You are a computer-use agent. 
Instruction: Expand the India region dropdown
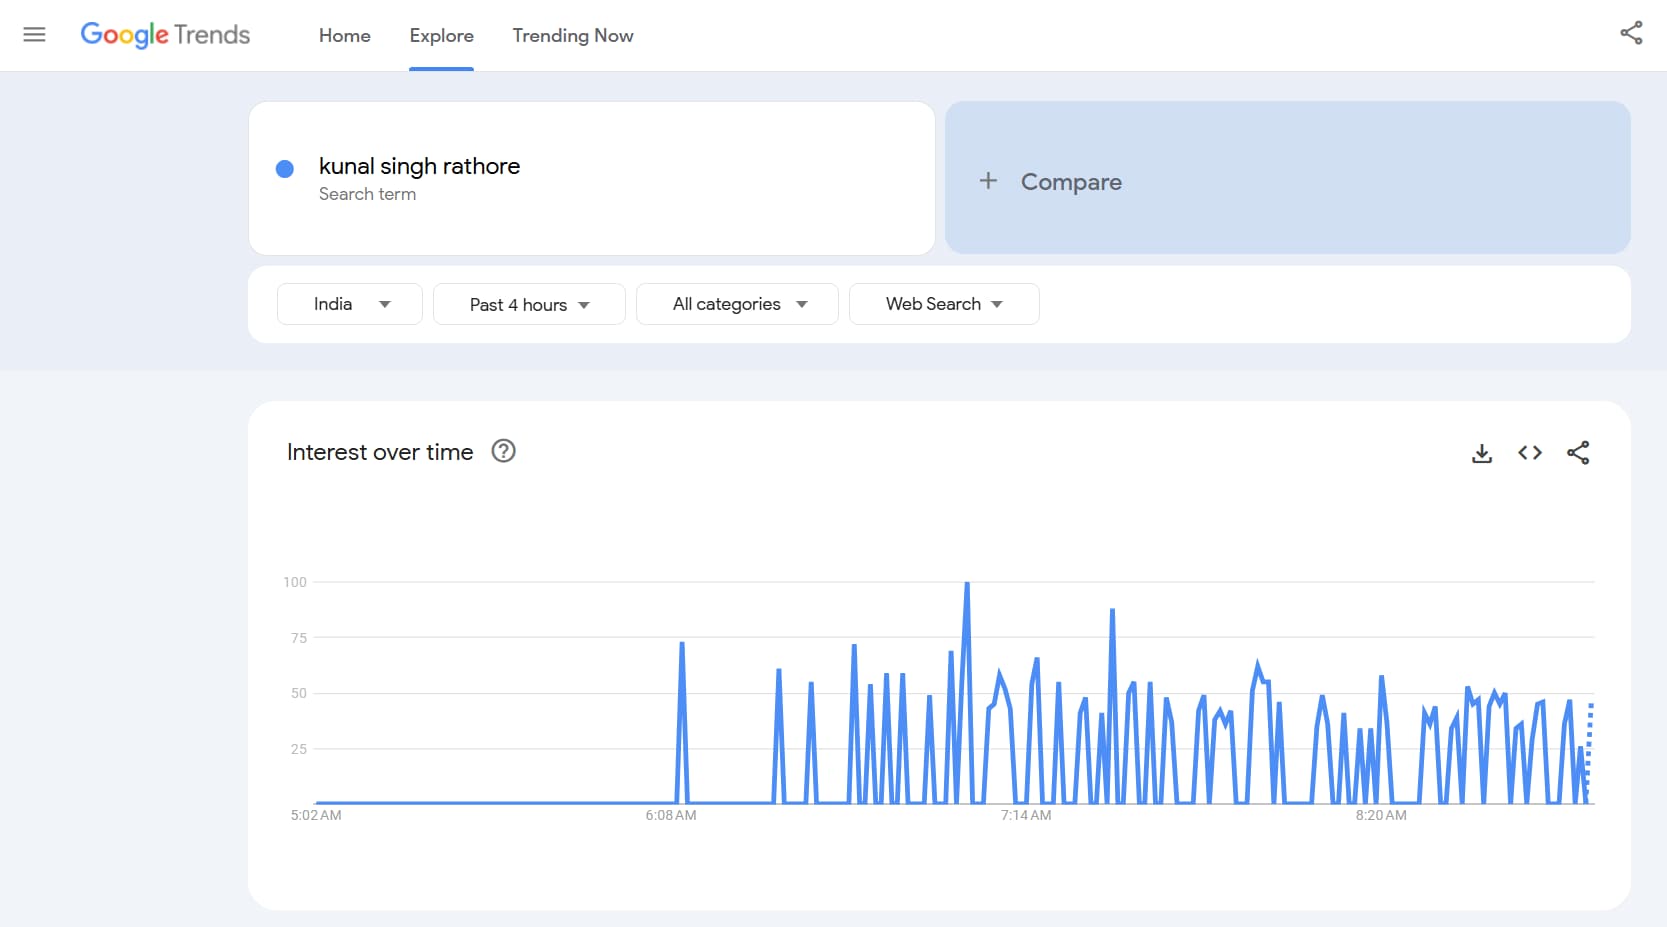349,304
